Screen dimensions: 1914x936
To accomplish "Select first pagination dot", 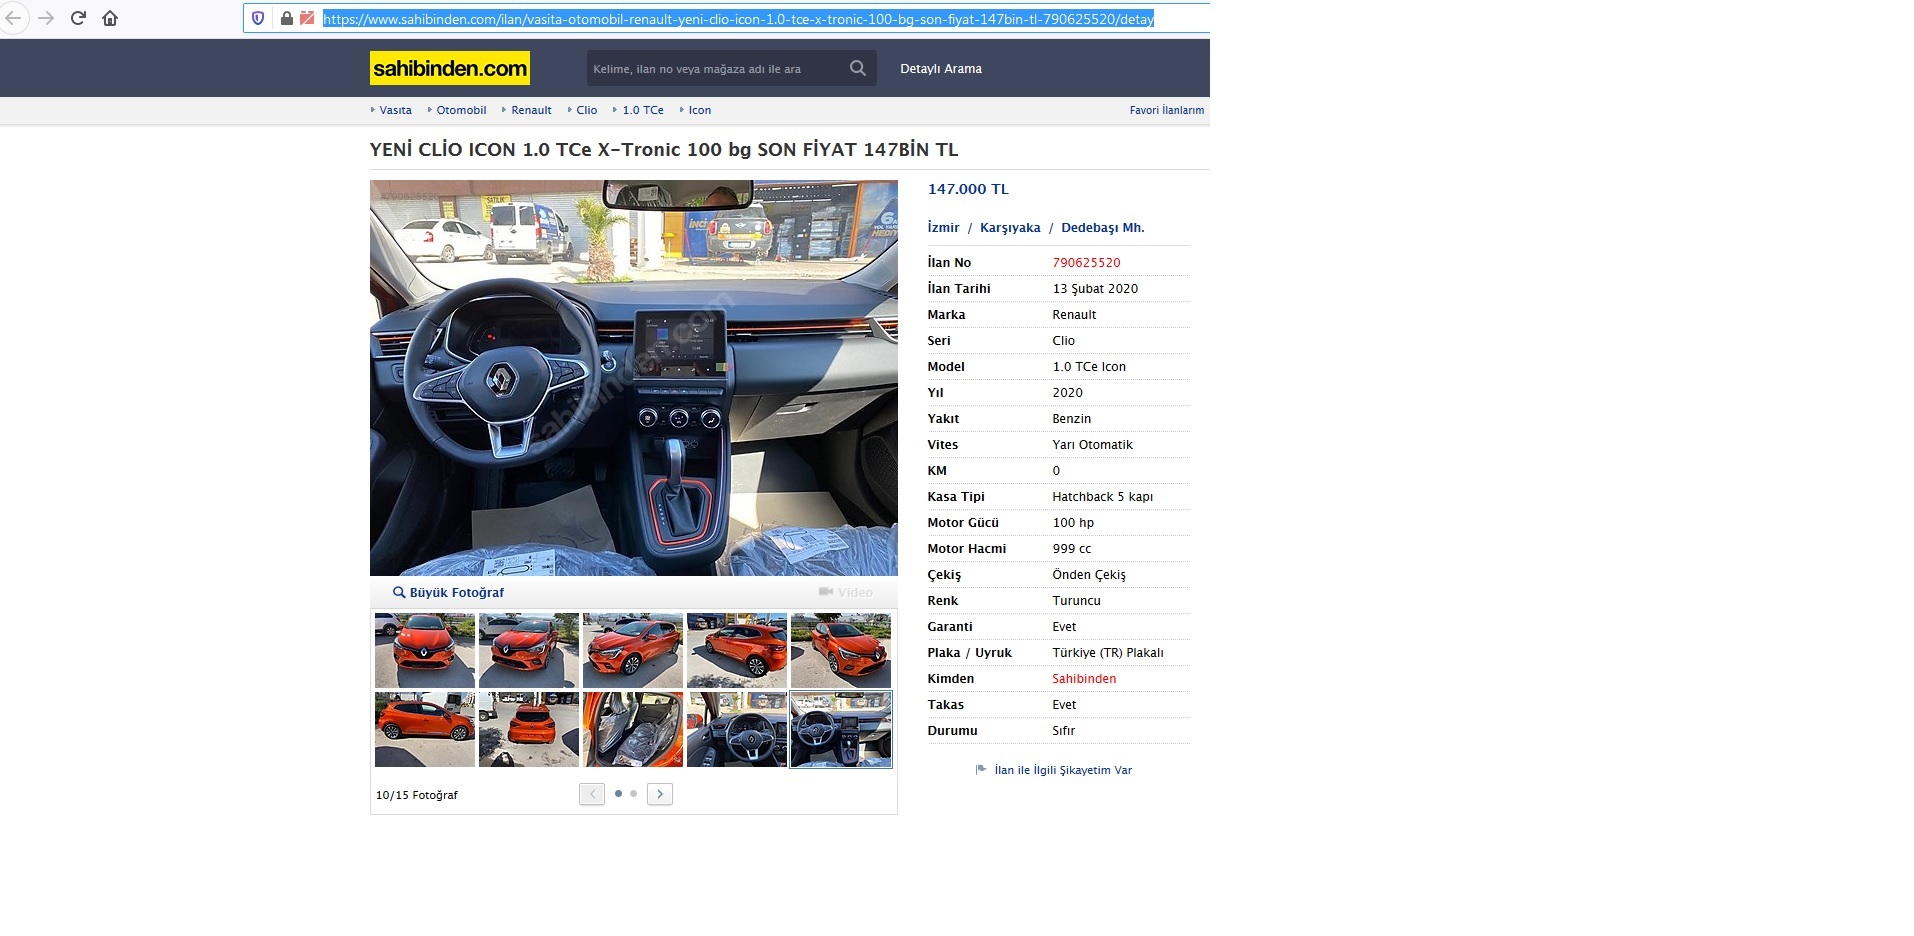I will point(618,794).
